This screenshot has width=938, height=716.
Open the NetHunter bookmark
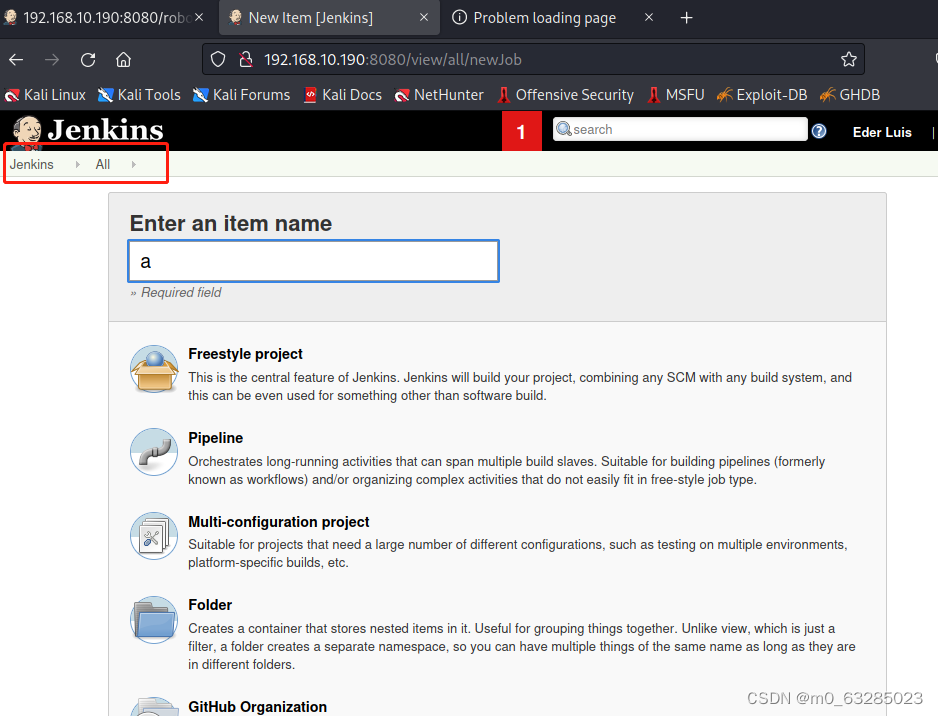(x=439, y=95)
